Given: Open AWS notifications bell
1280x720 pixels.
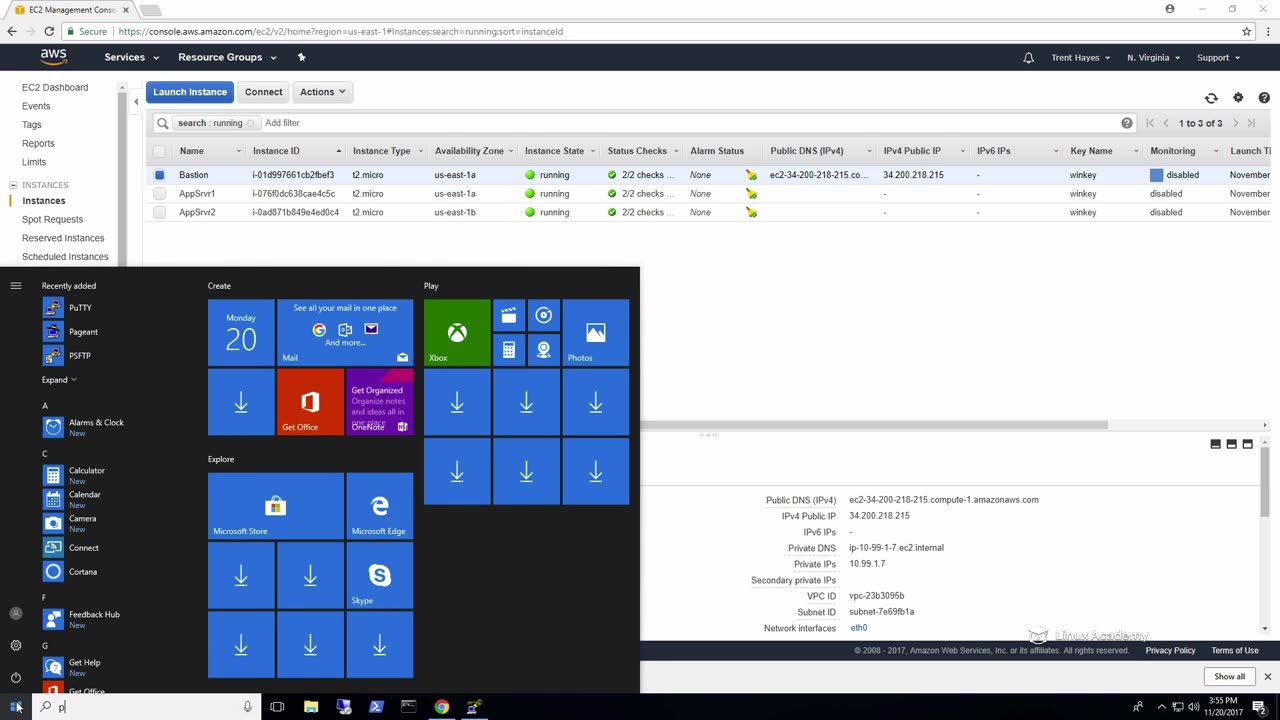Looking at the screenshot, I should (x=1028, y=58).
